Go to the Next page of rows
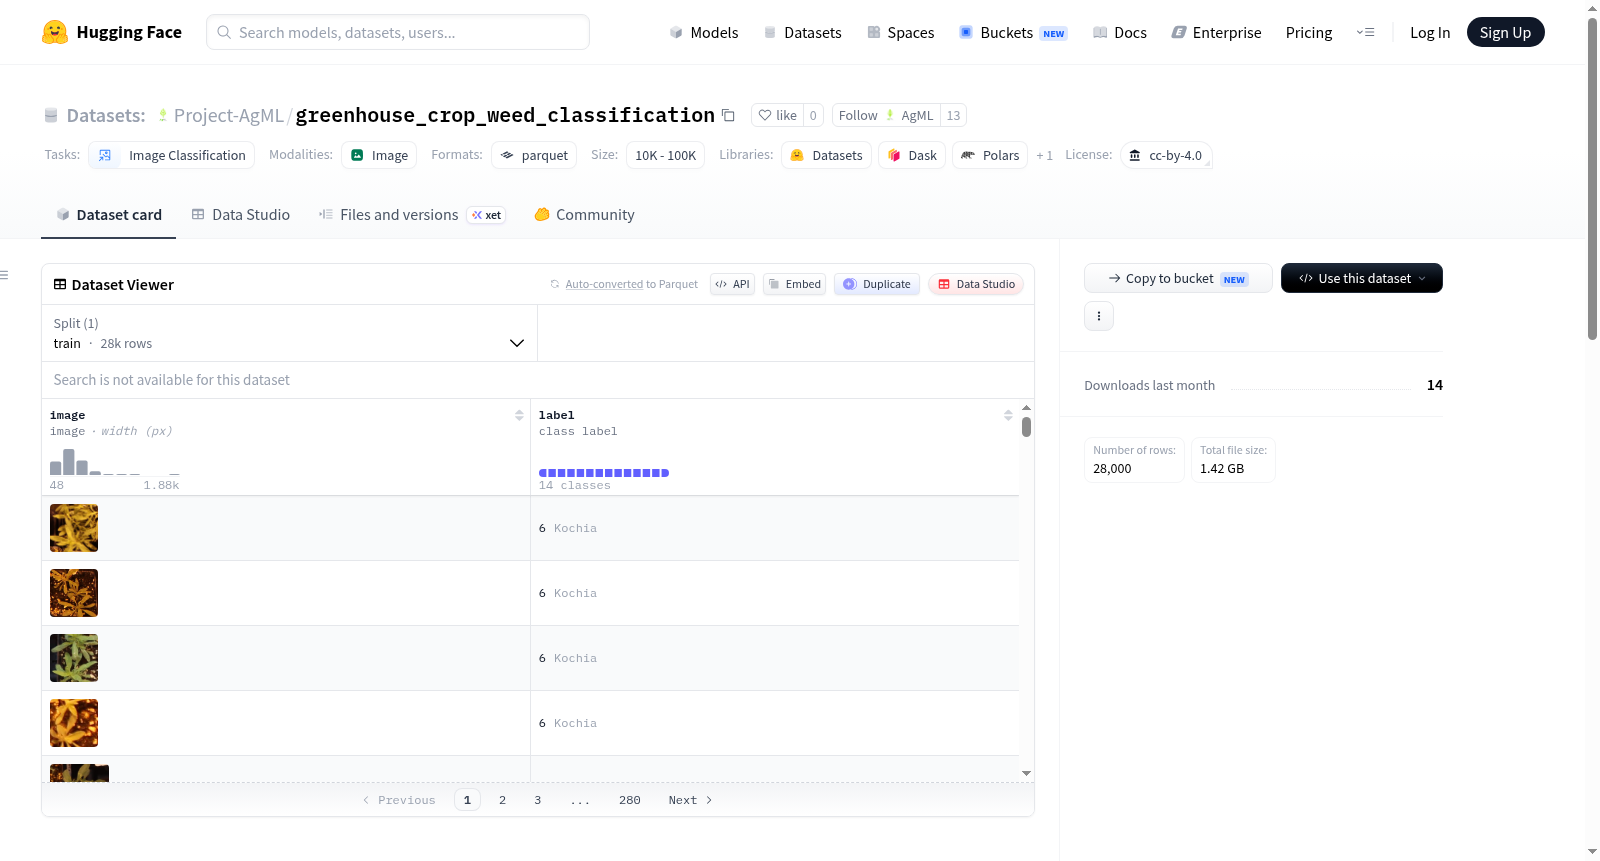Viewport: 1600px width, 861px height. coord(690,800)
